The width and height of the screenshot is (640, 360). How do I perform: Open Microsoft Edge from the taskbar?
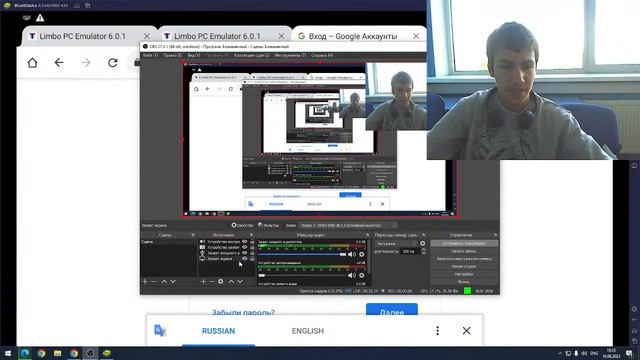pyautogui.click(x=25, y=353)
